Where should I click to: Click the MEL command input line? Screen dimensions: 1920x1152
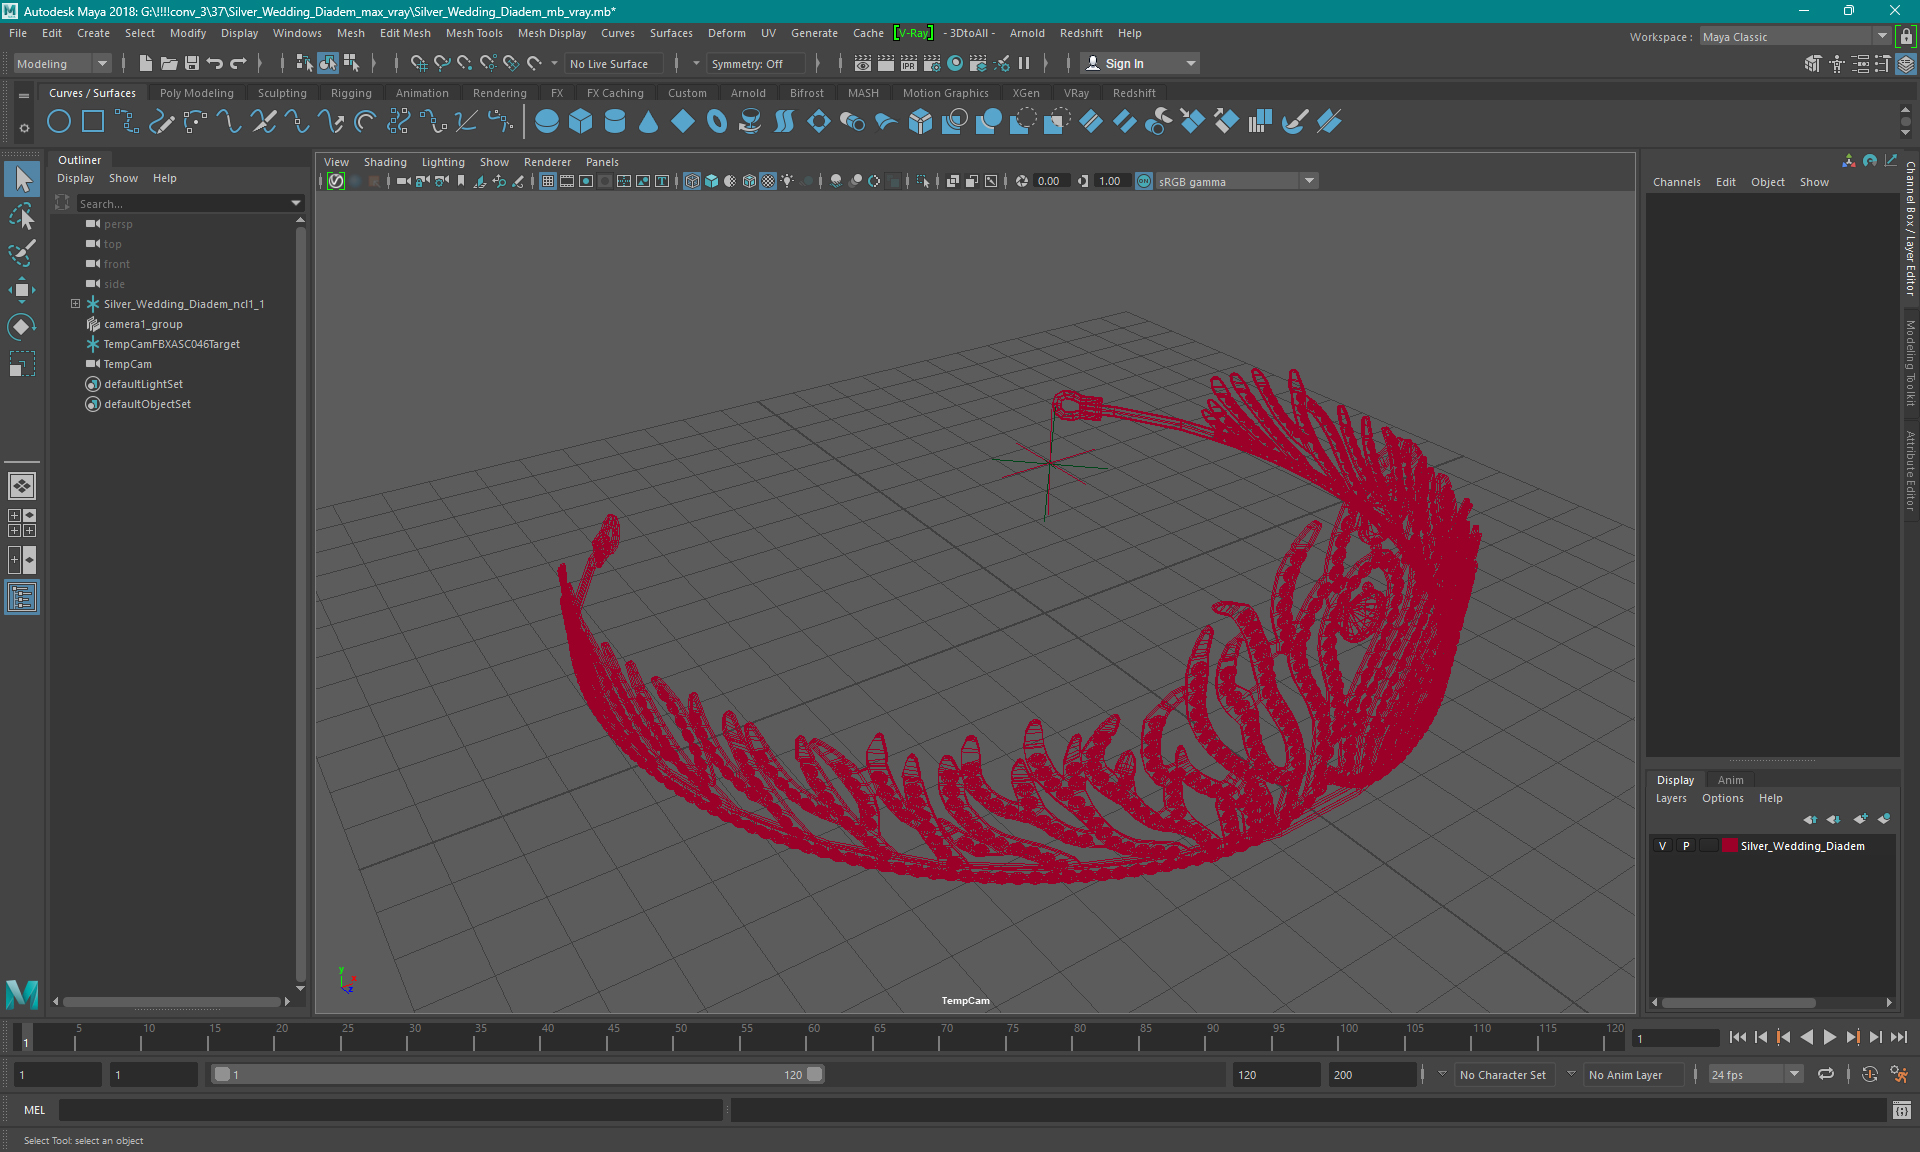click(x=391, y=1110)
